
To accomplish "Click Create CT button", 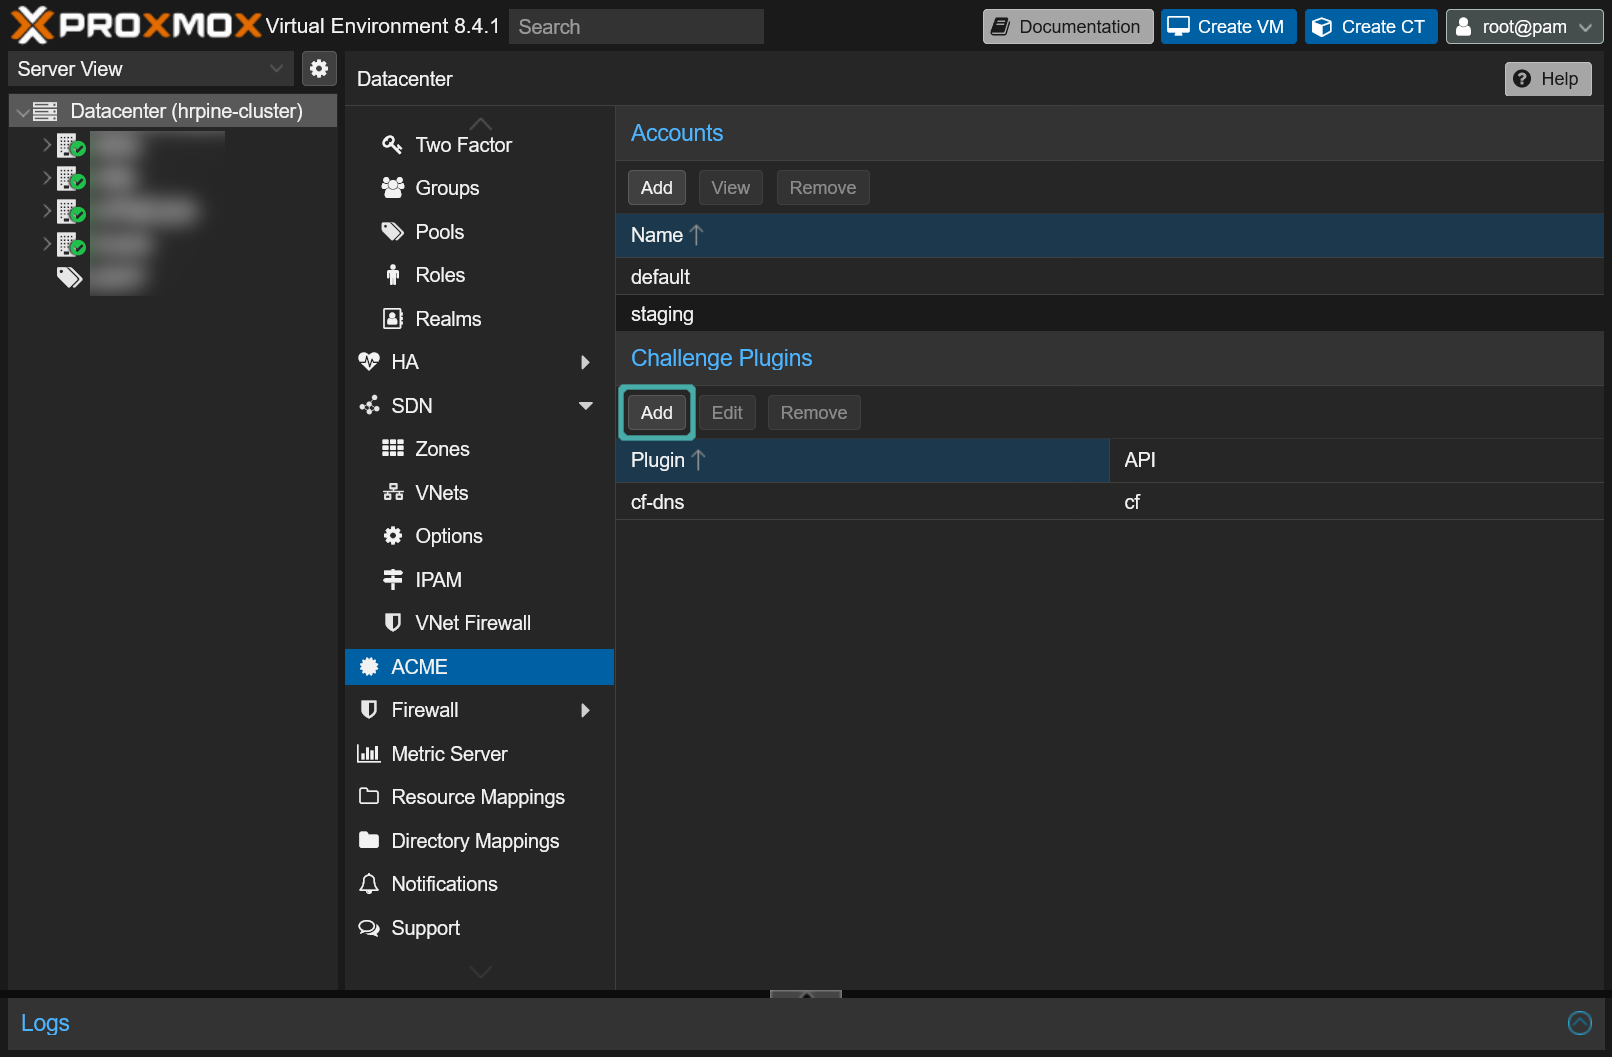I will pyautogui.click(x=1371, y=27).
